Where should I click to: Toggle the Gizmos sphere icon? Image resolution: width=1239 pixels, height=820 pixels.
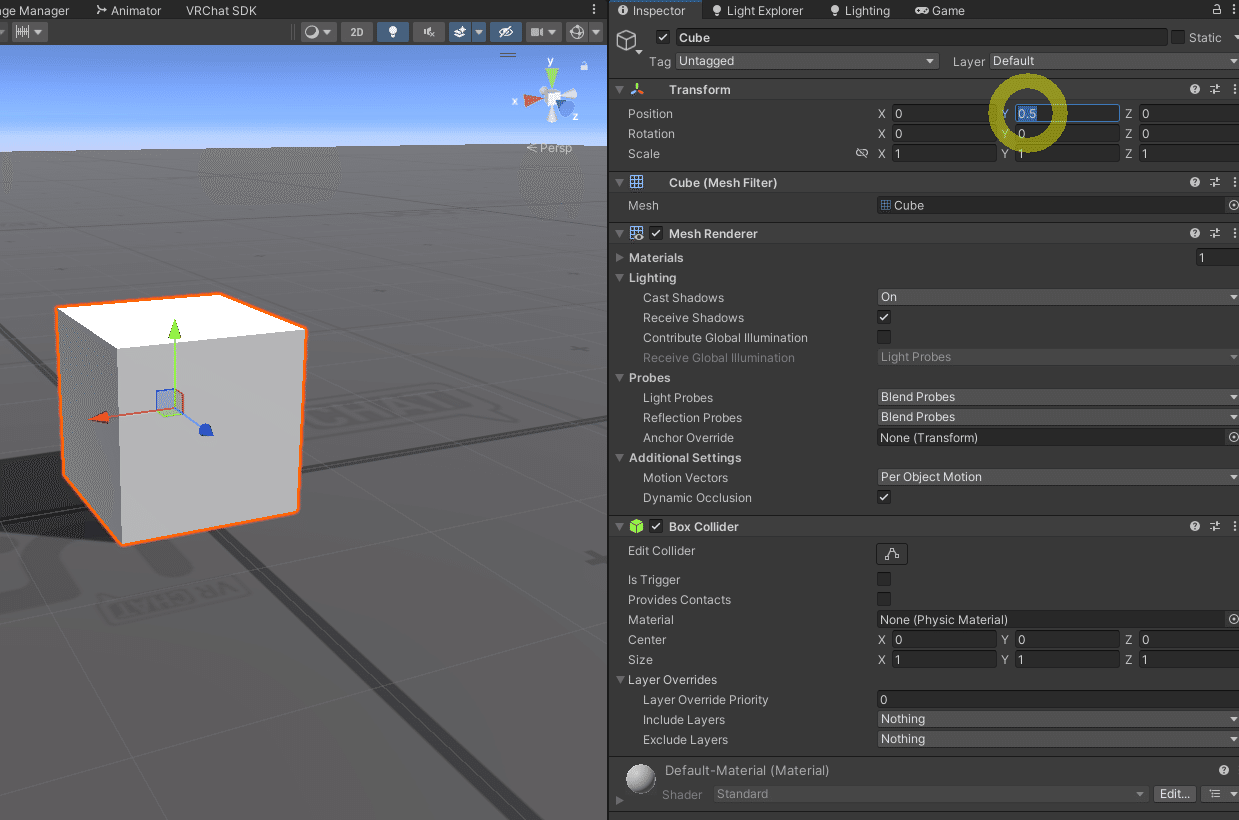[576, 32]
